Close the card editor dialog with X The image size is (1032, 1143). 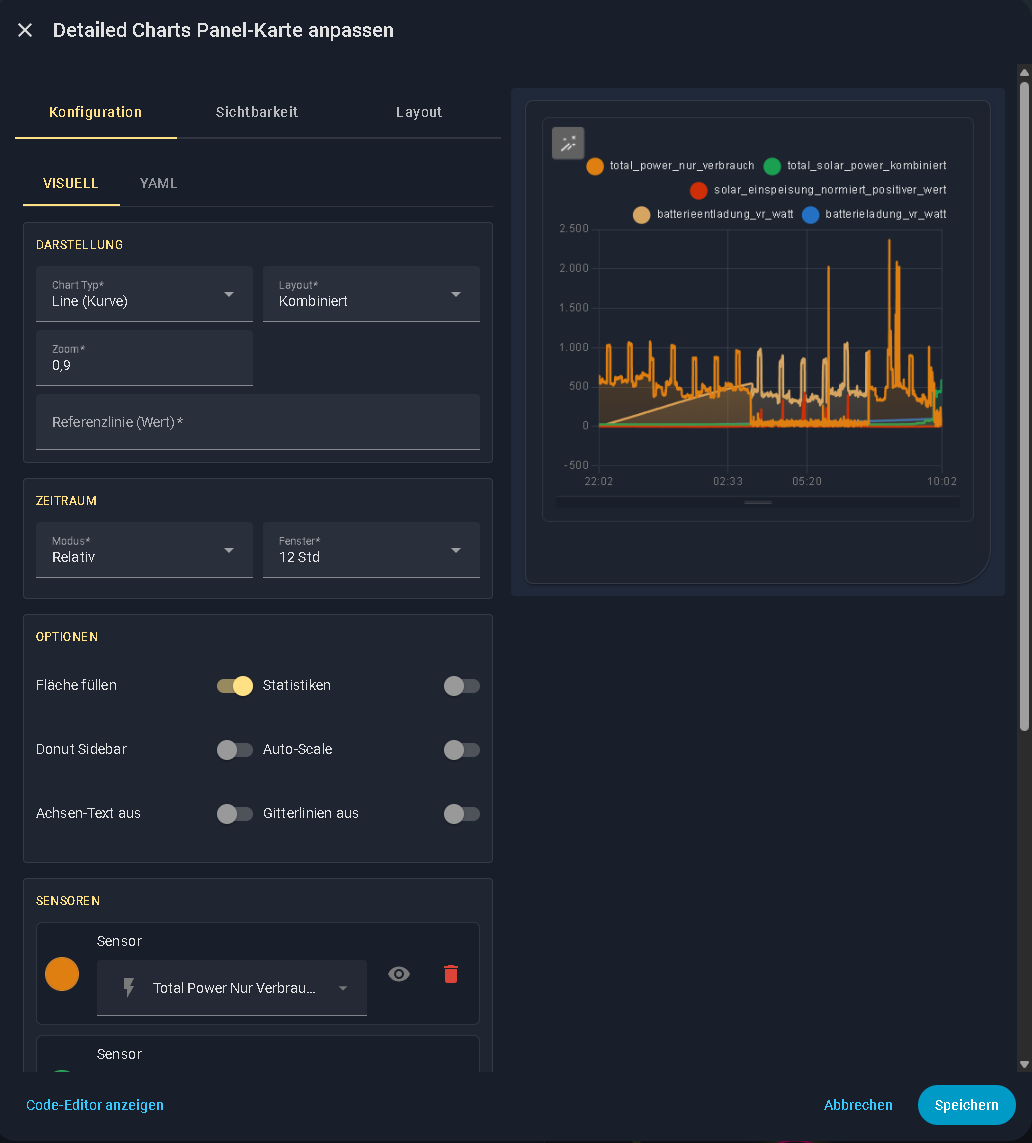coord(25,30)
